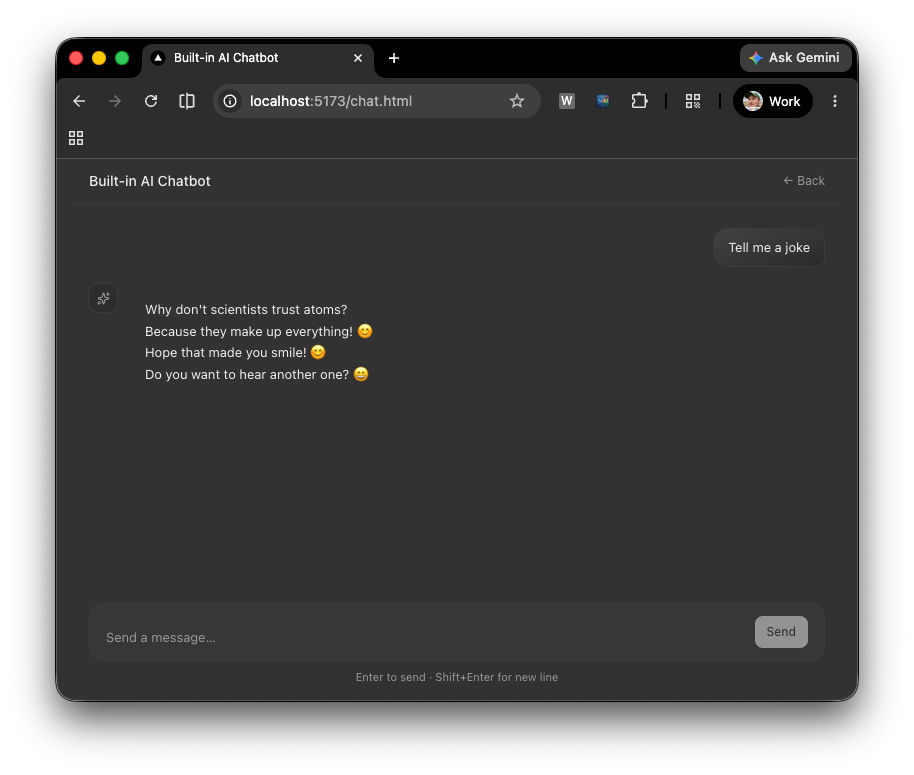Open the split view side panel icon
Viewport: 914px width, 775px height.
point(187,101)
